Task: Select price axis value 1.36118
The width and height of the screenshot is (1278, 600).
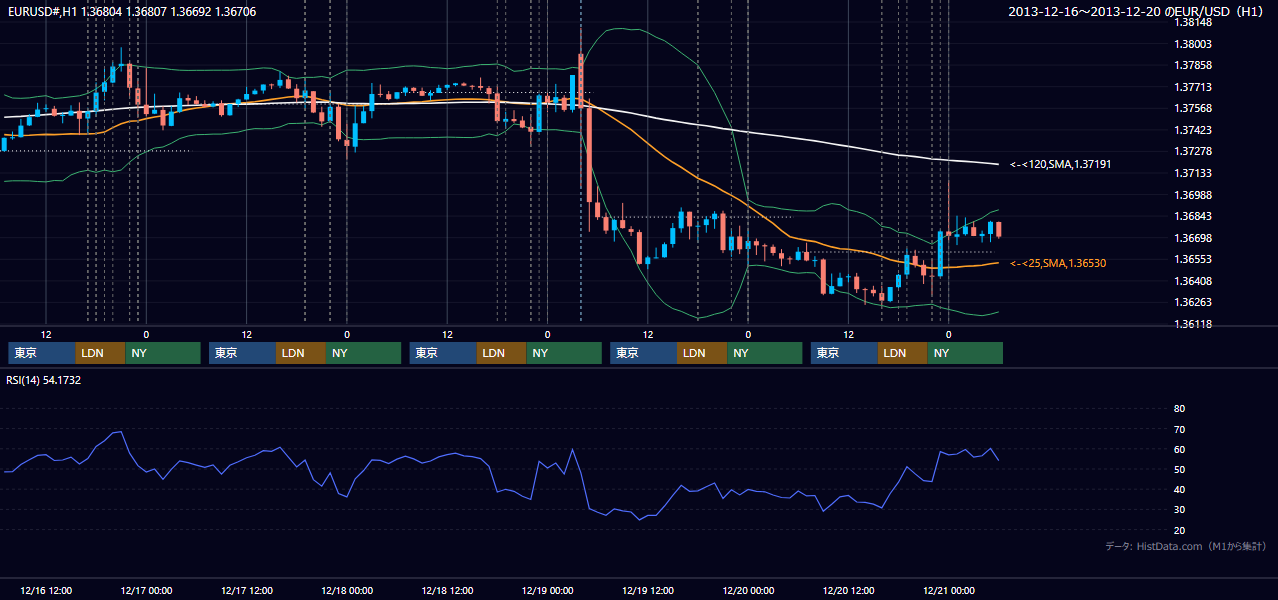Action: pyautogui.click(x=1193, y=325)
